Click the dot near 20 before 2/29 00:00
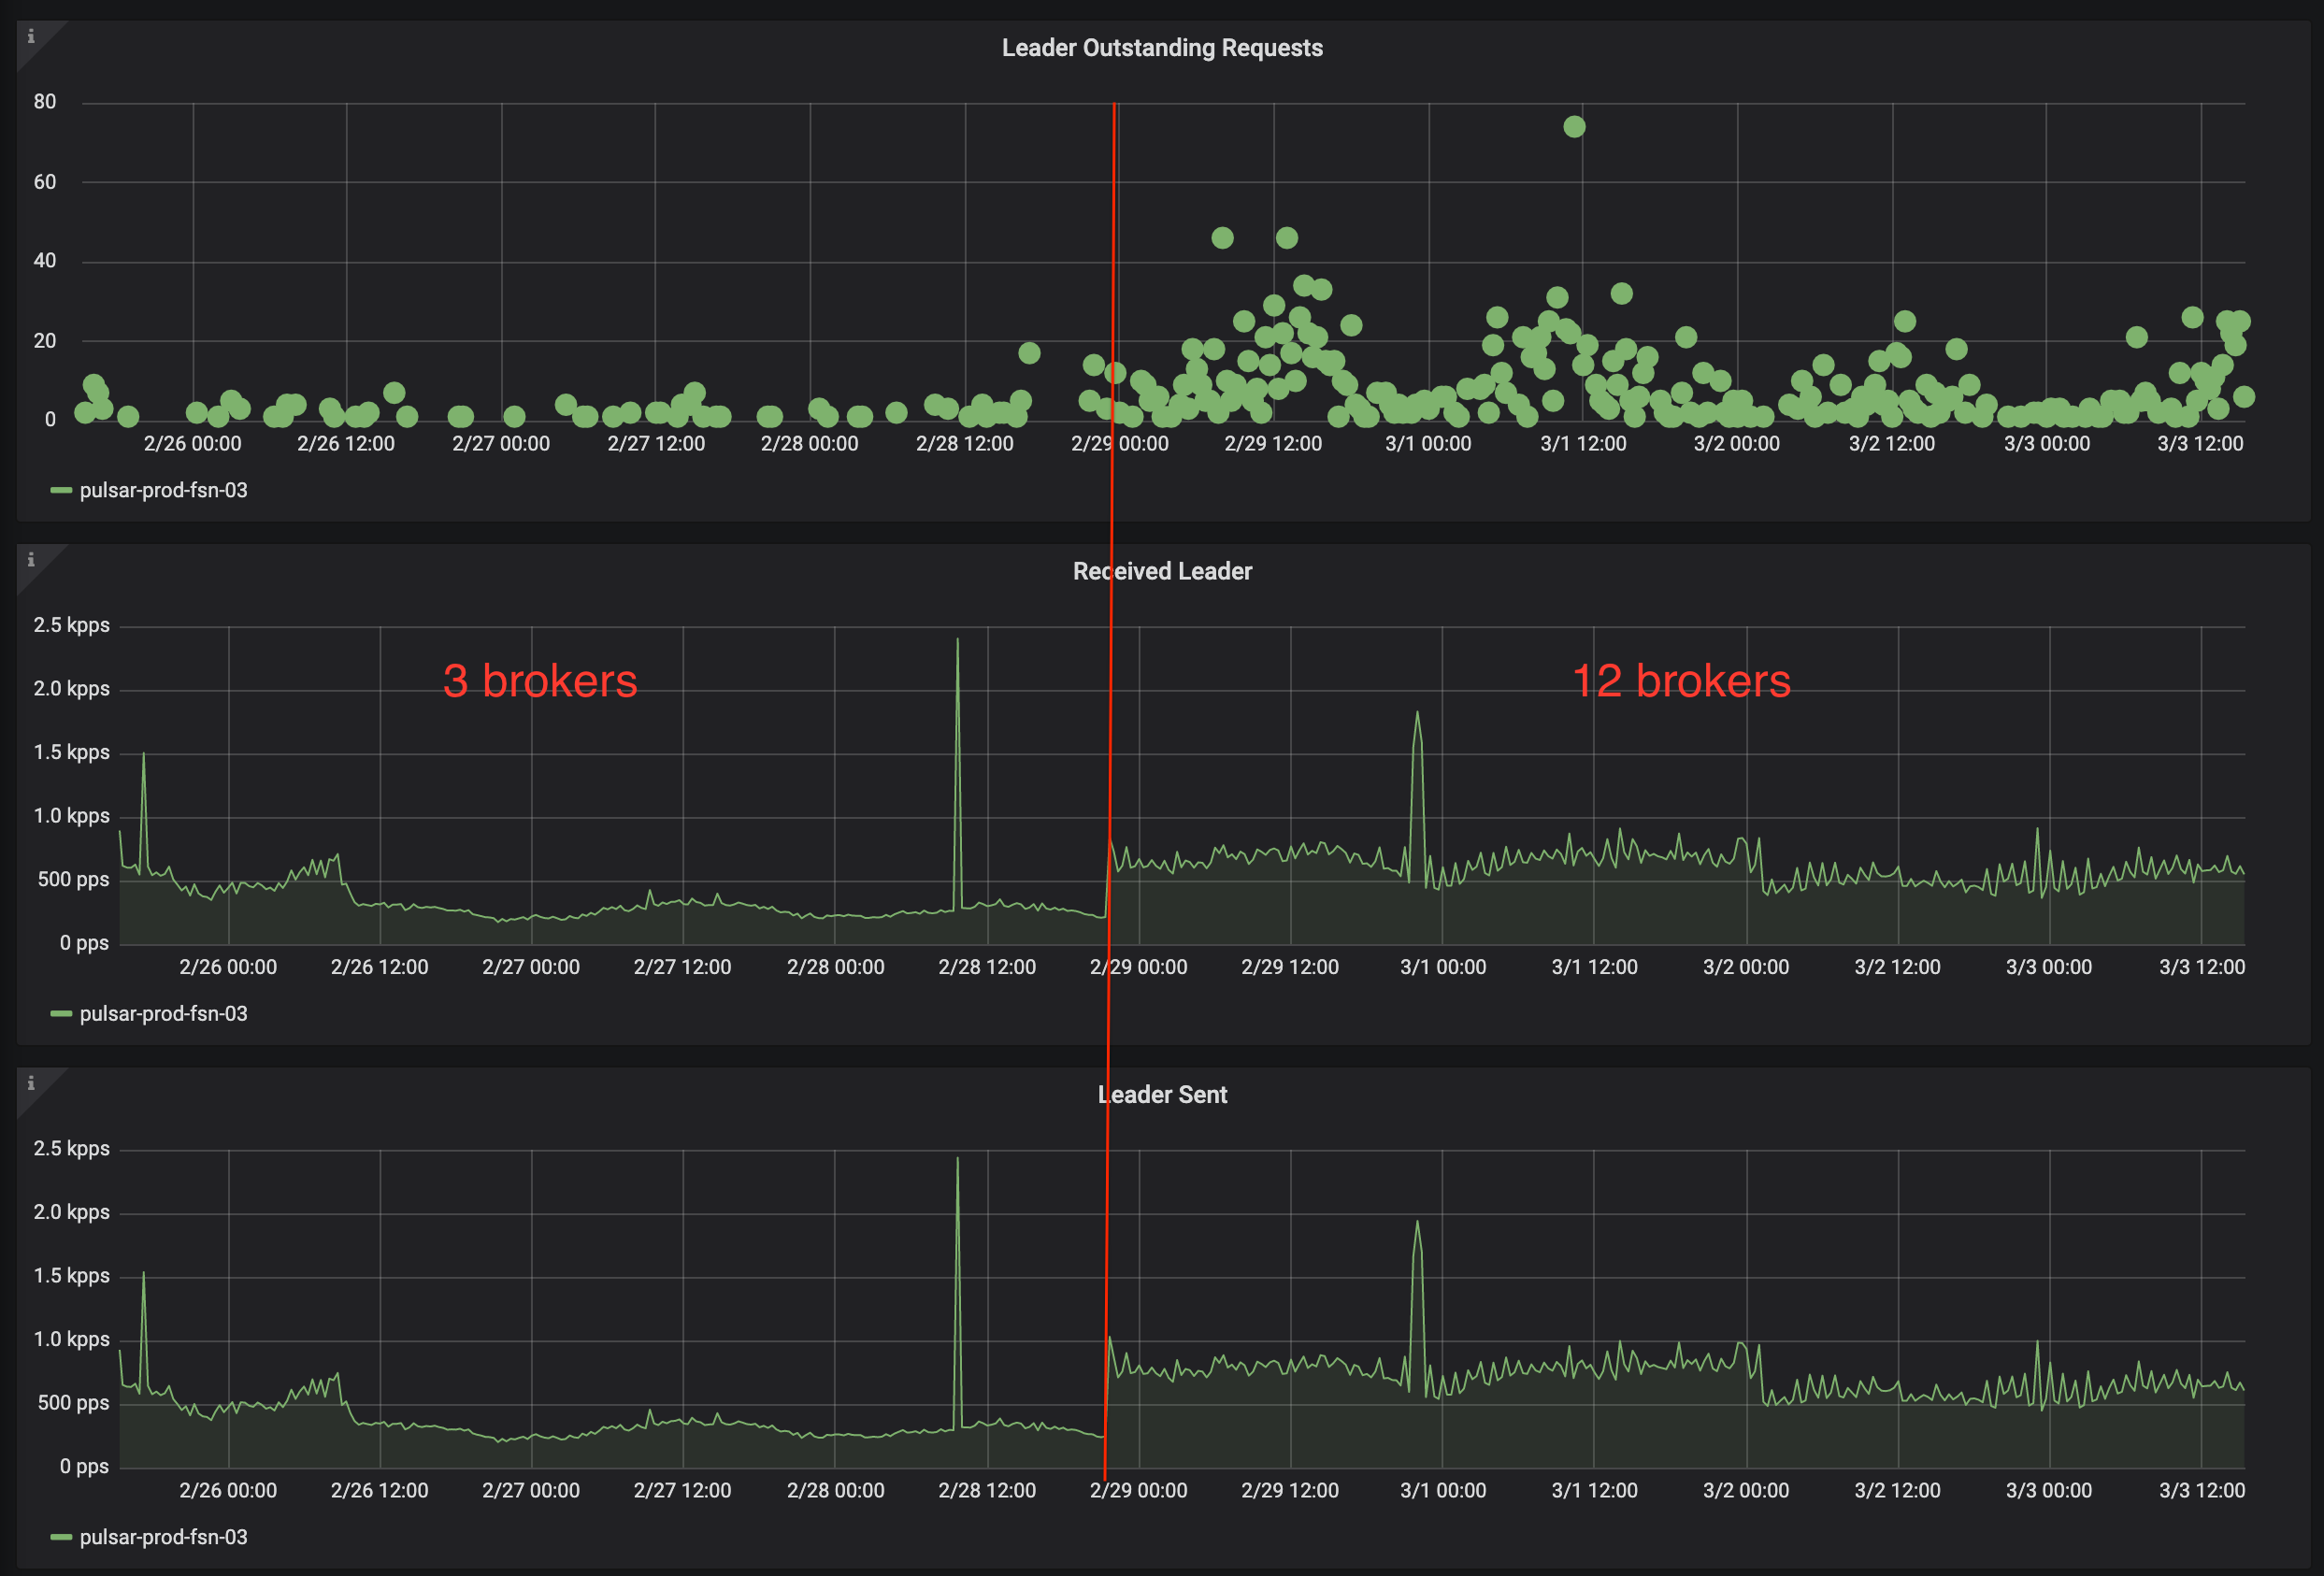 pyautogui.click(x=1029, y=353)
